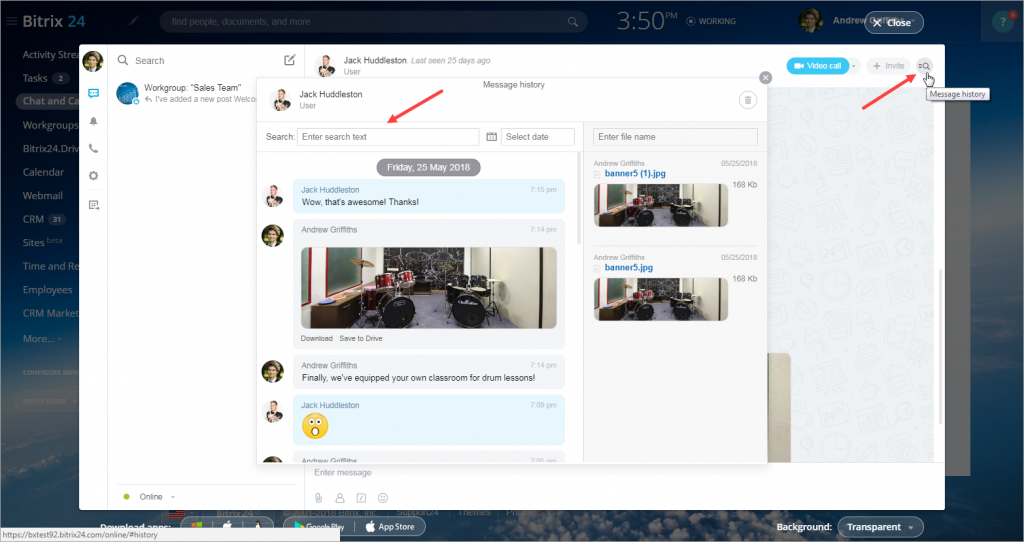Click the Windows download app icon
1024x542 pixels.
(x=197, y=526)
